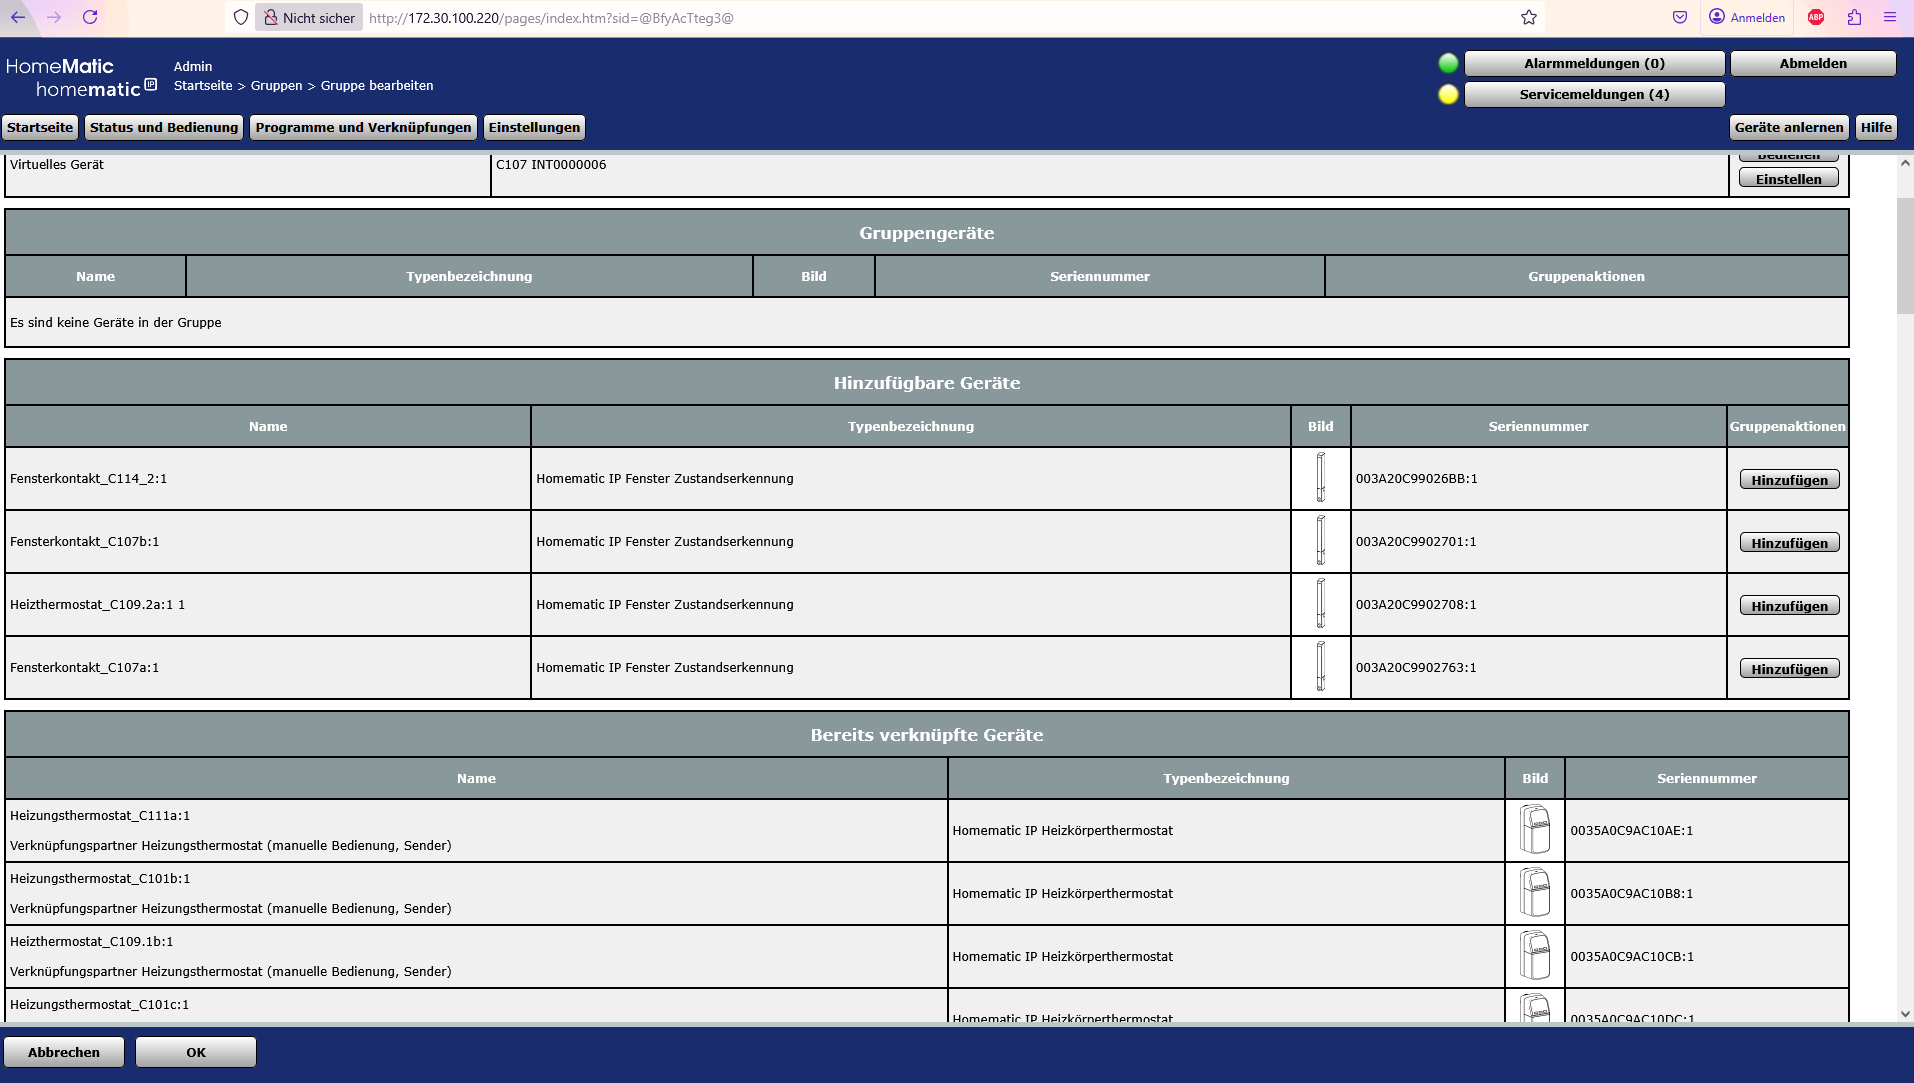Screen dimensions: 1914x1083
Task: Click Gruppen in the breadcrumb
Action: tap(276, 86)
